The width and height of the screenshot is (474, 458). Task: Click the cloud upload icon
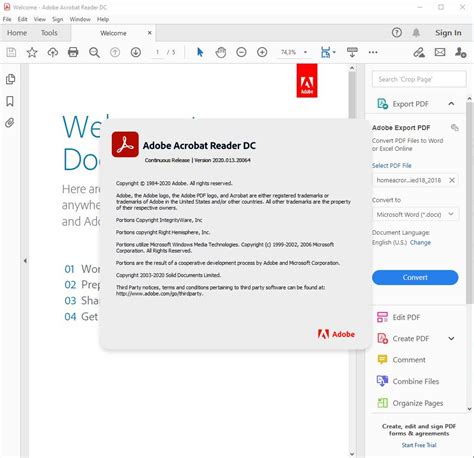click(x=53, y=52)
